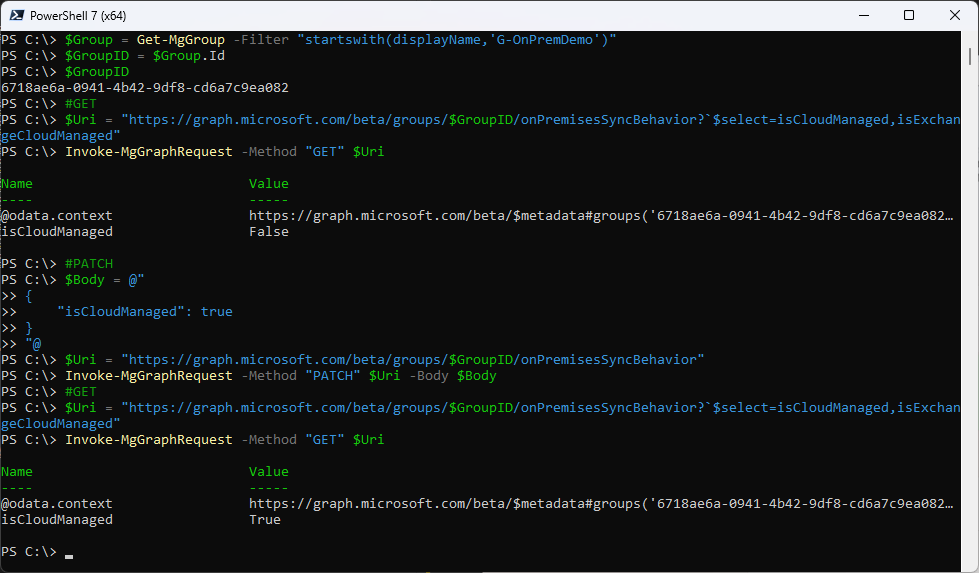Click the opening curly brace of the JSON body
Screen dimensions: 979x573
click(x=28, y=296)
